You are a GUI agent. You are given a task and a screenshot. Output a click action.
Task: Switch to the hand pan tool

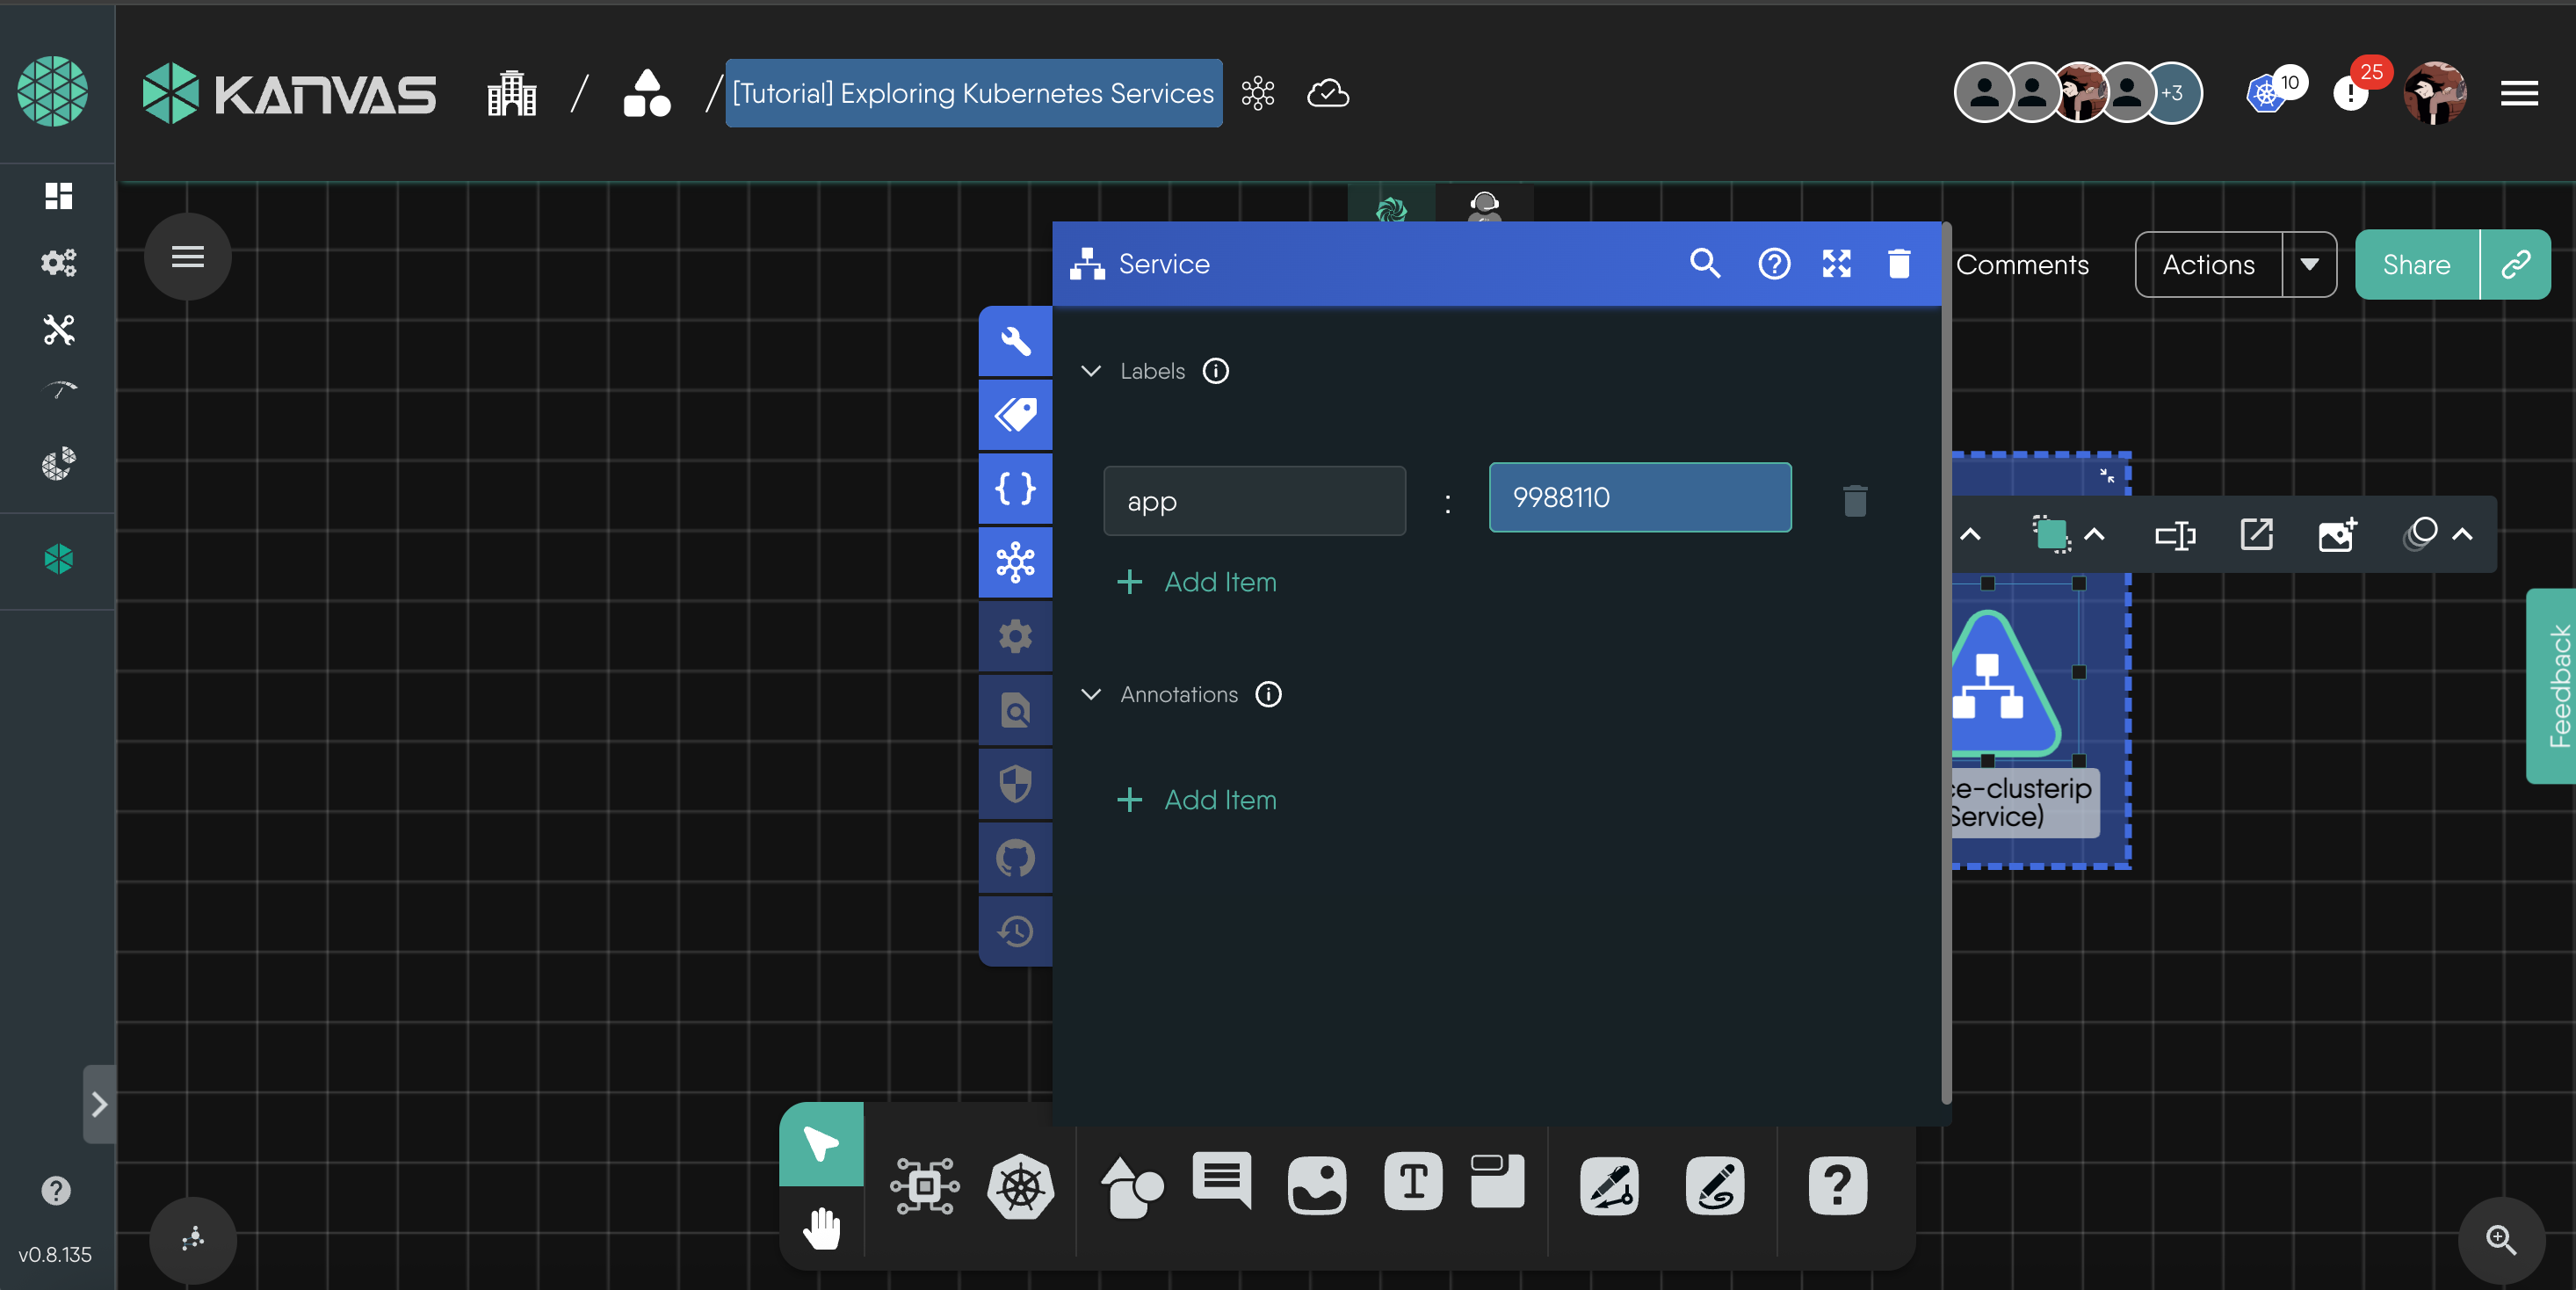821,1228
